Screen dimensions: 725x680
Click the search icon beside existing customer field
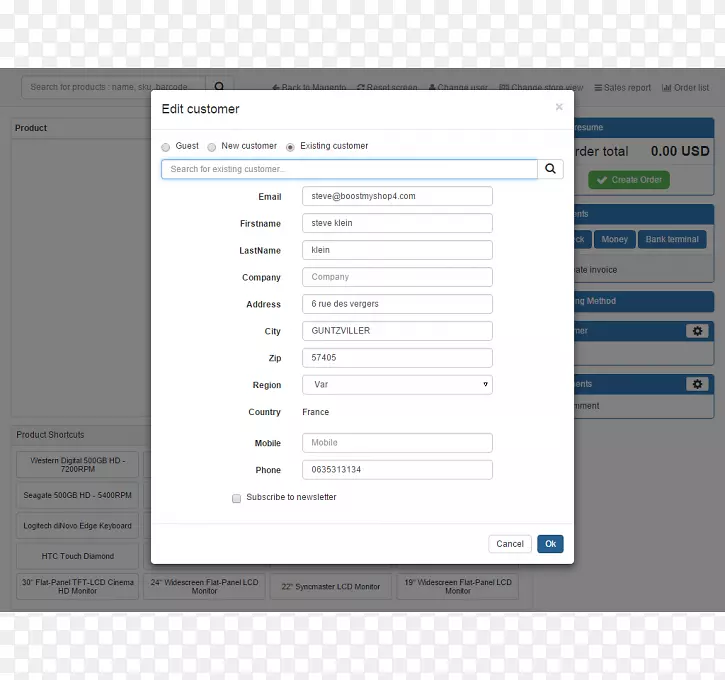click(x=550, y=170)
